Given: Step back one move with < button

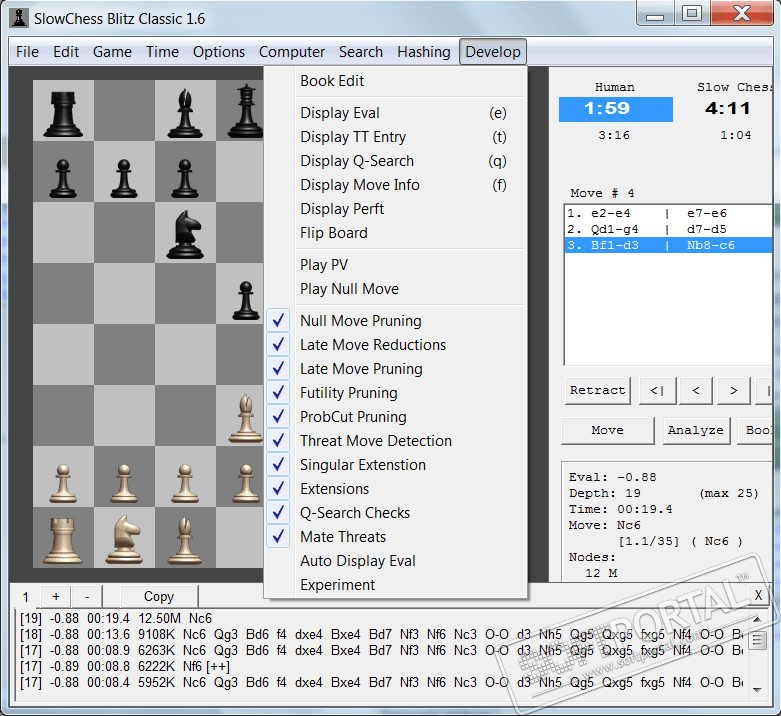Looking at the screenshot, I should (x=696, y=390).
